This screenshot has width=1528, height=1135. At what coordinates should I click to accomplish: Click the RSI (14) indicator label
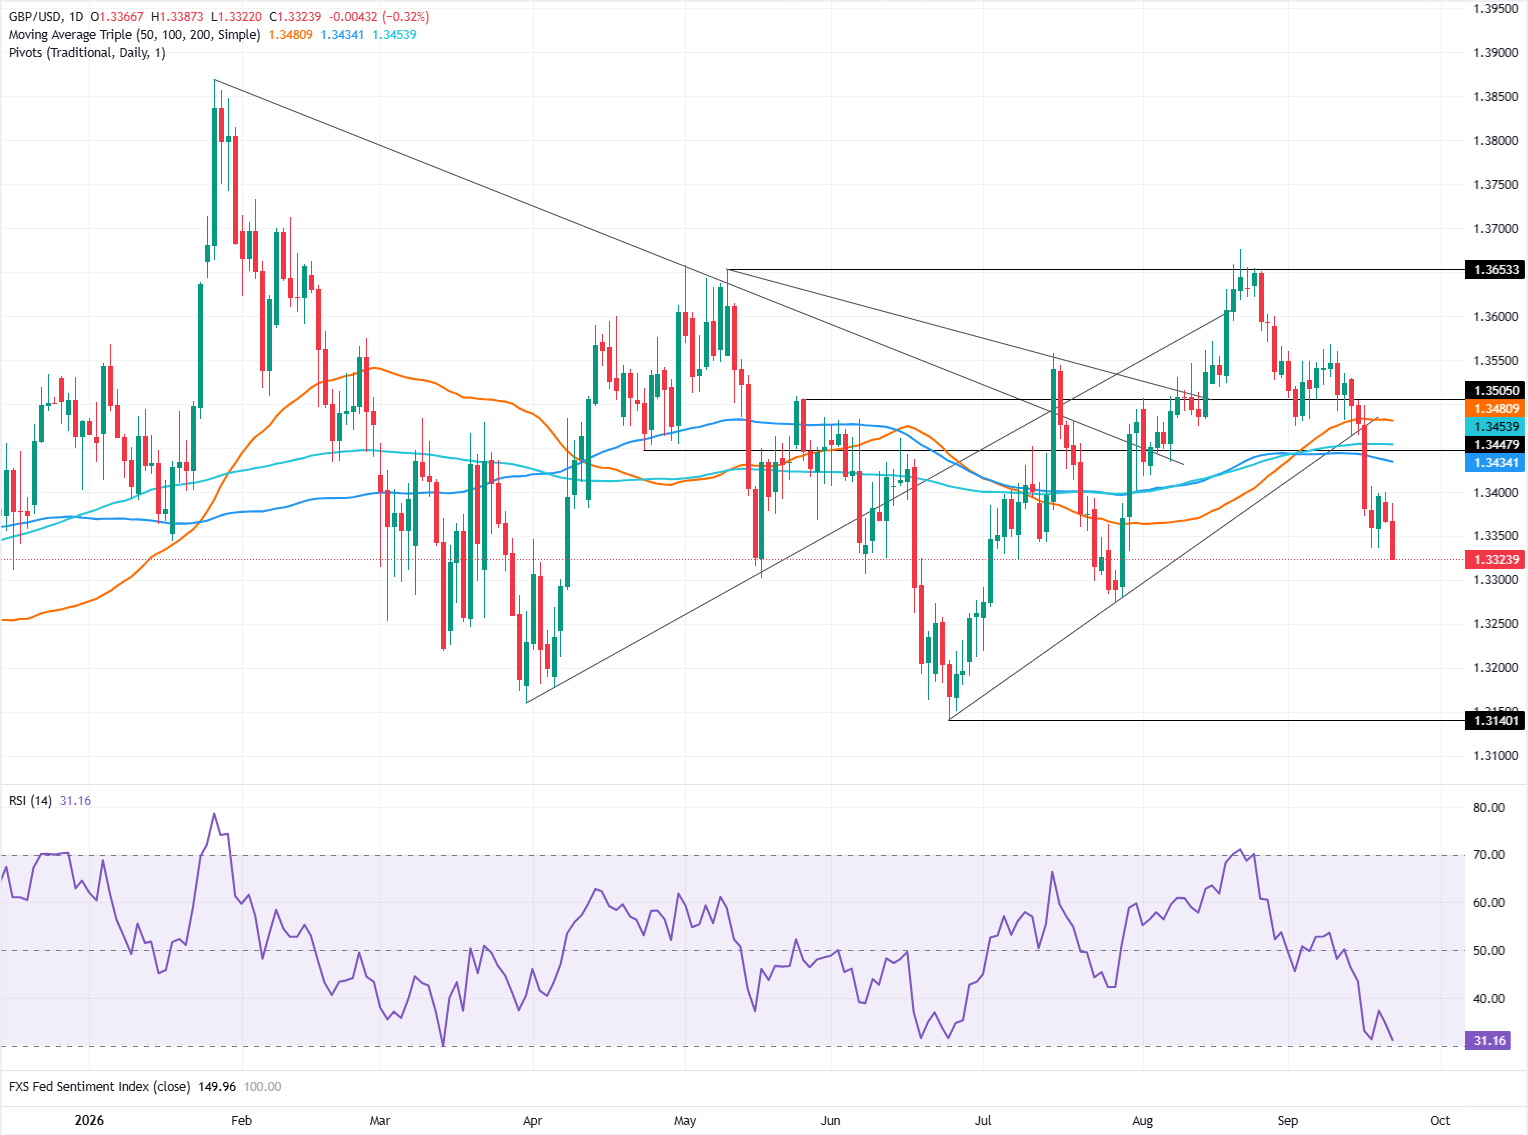[31, 801]
